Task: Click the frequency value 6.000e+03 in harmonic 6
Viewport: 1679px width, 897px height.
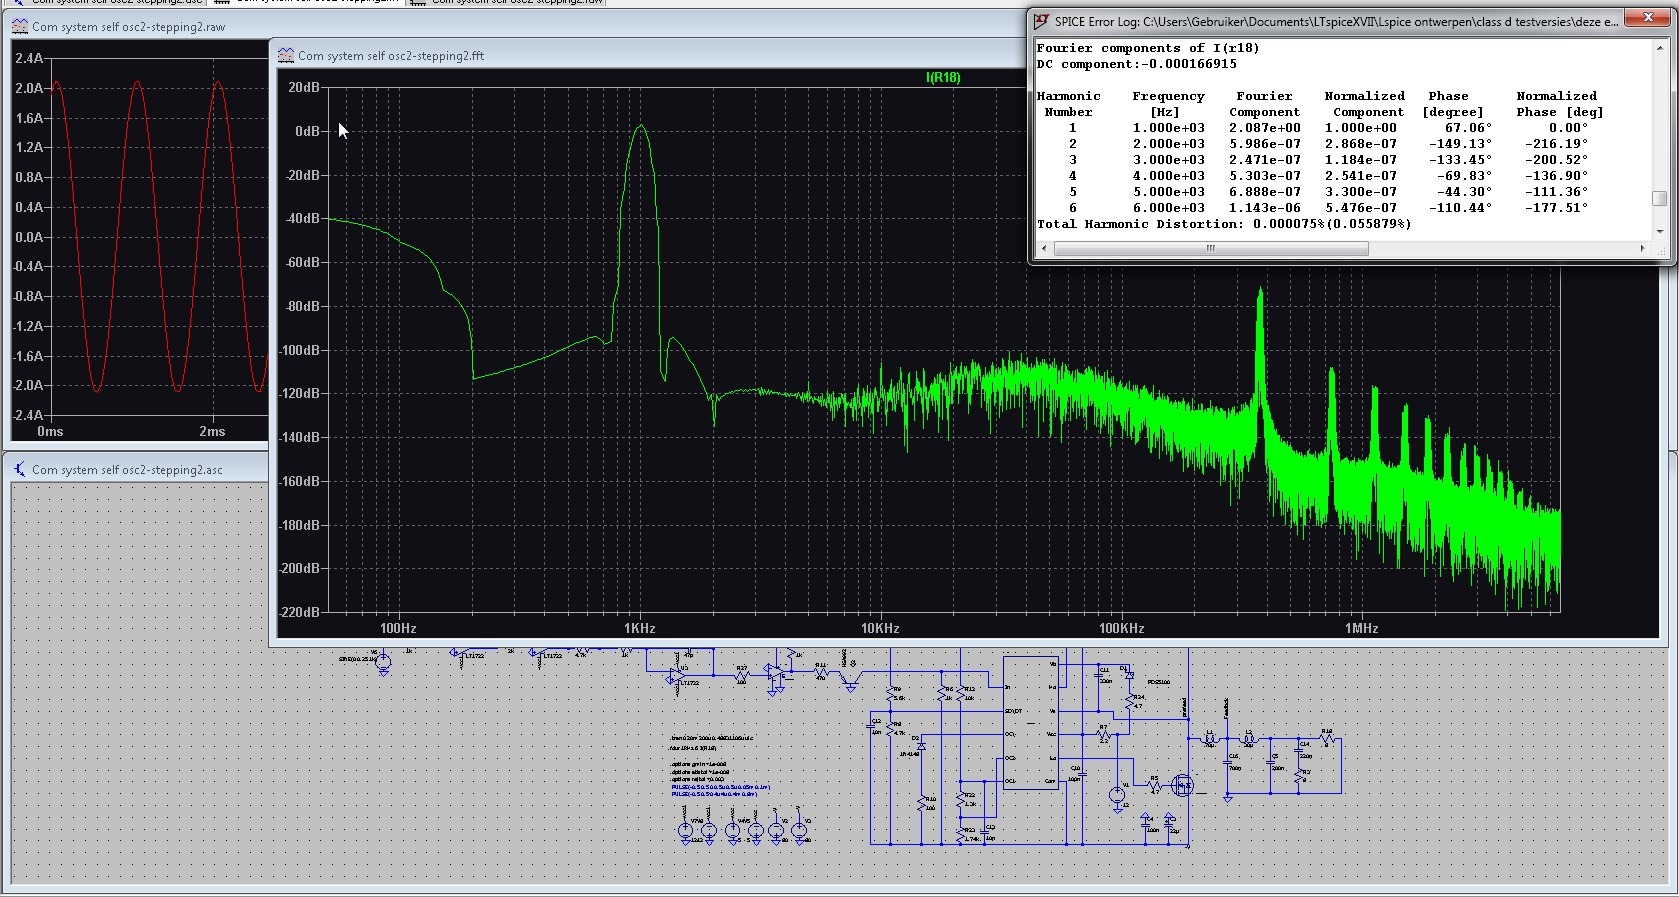Action: point(1169,208)
